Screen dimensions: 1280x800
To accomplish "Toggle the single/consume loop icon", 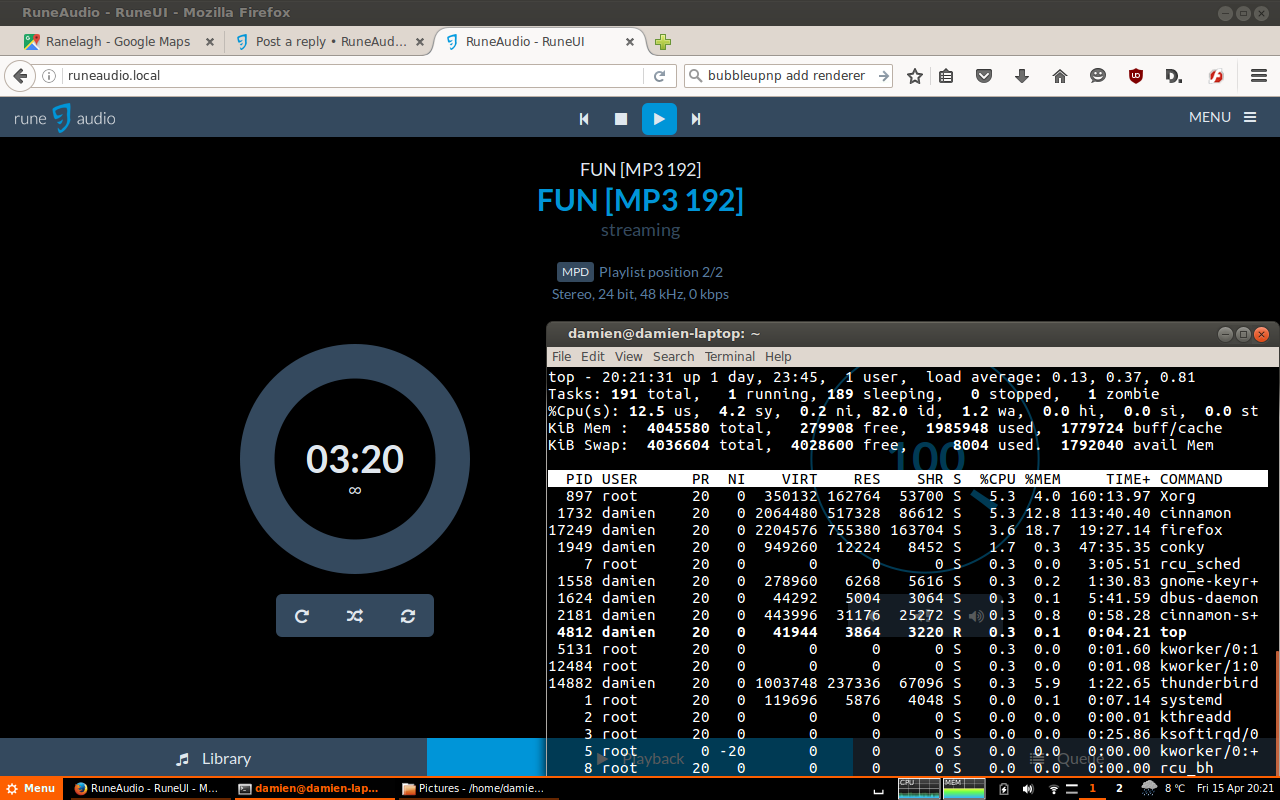I will 408,616.
